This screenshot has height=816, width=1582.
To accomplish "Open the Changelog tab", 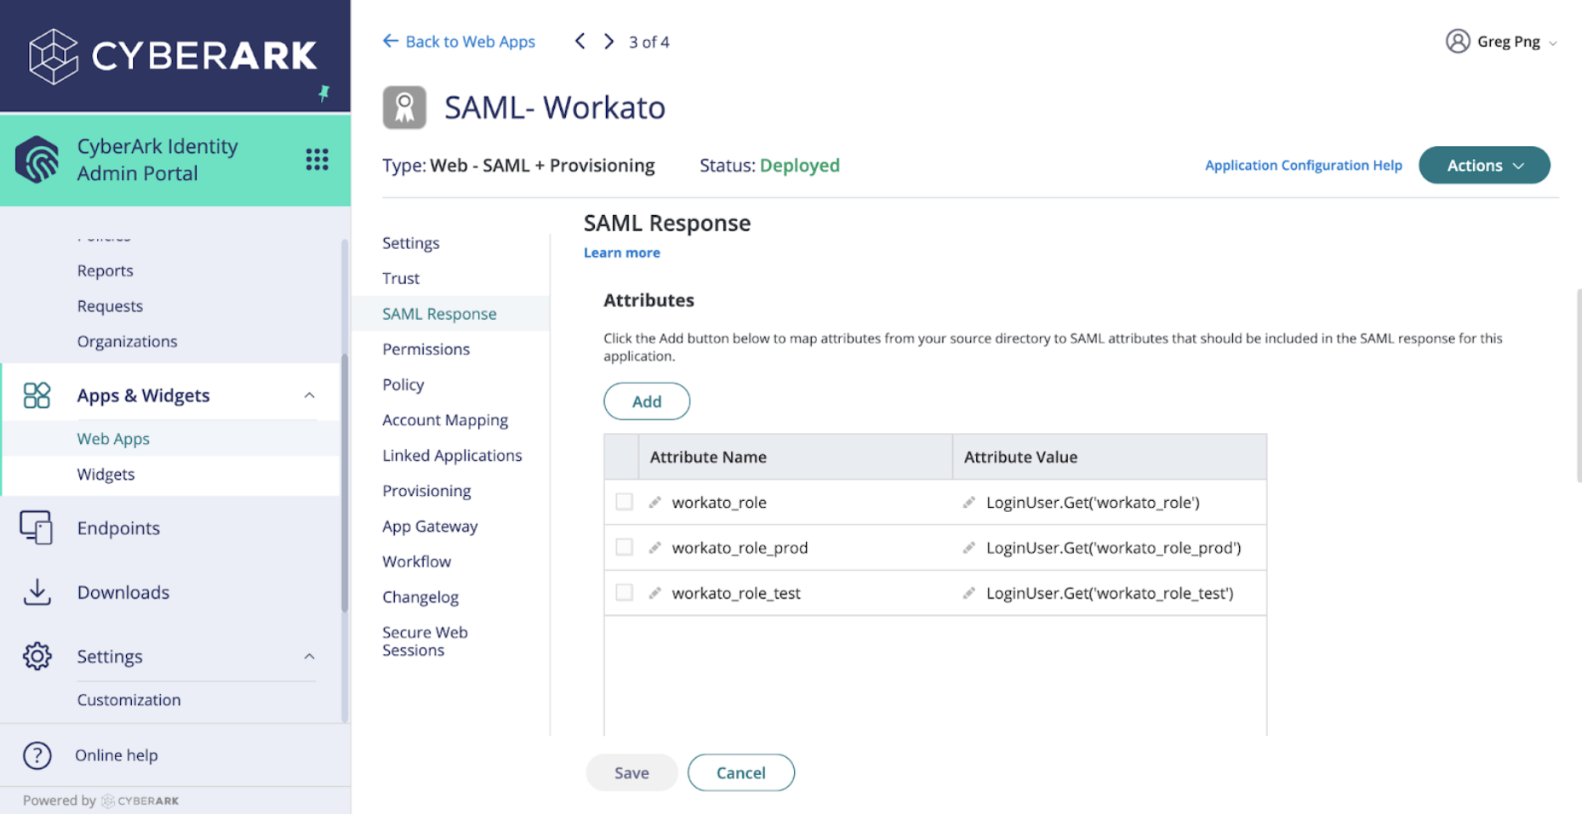I will coord(420,597).
